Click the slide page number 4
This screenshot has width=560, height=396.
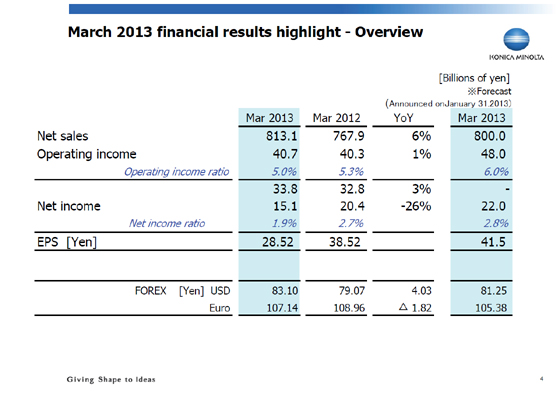point(542,379)
